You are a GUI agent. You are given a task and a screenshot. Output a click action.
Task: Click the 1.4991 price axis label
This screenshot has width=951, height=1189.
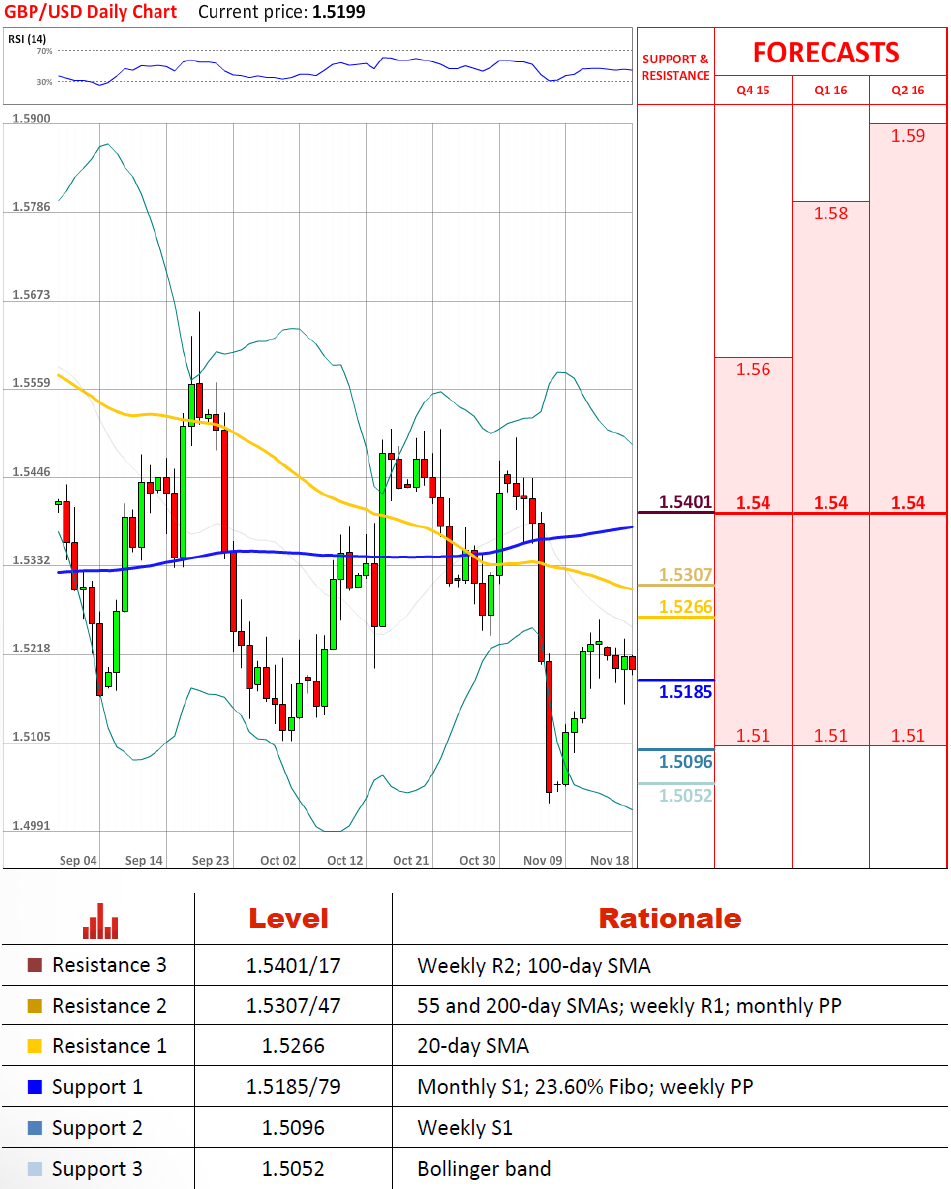[31, 826]
